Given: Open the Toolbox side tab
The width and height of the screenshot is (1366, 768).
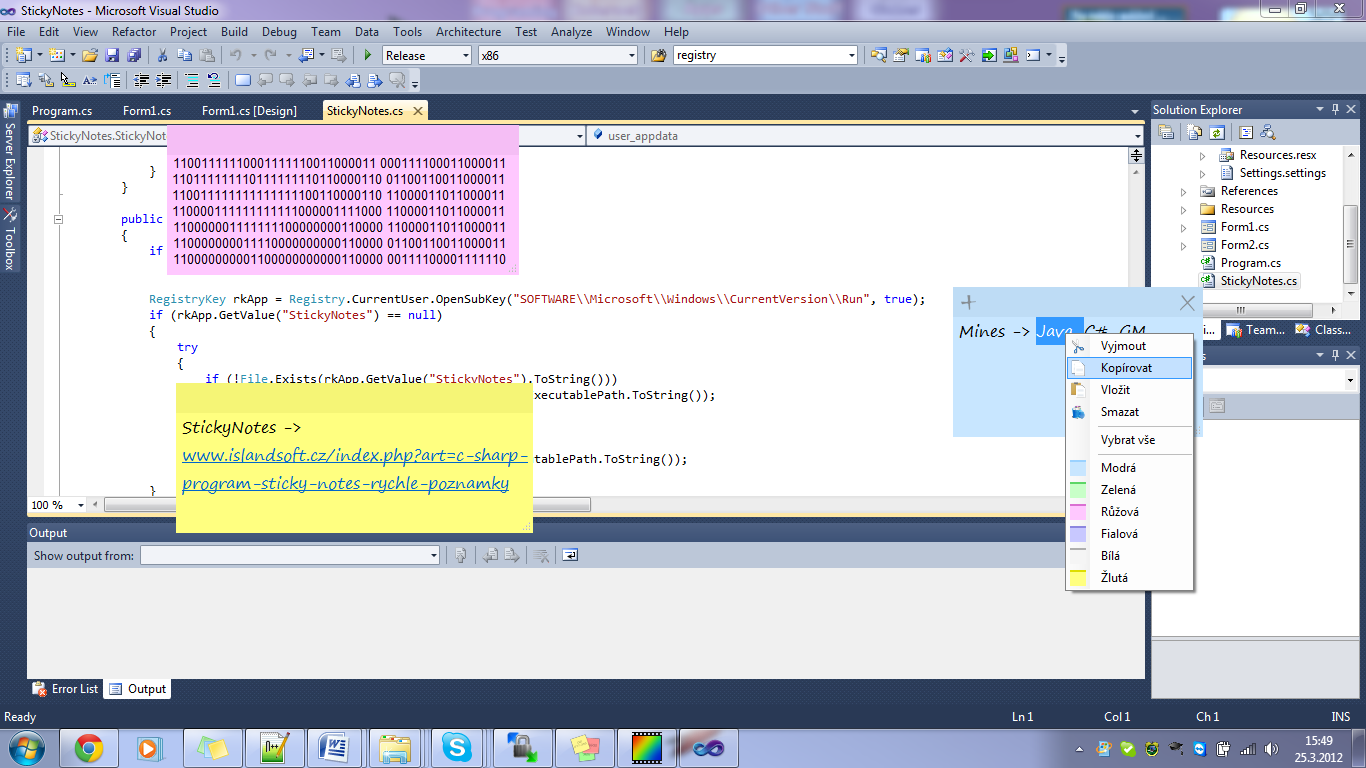Looking at the screenshot, I should pos(10,240).
